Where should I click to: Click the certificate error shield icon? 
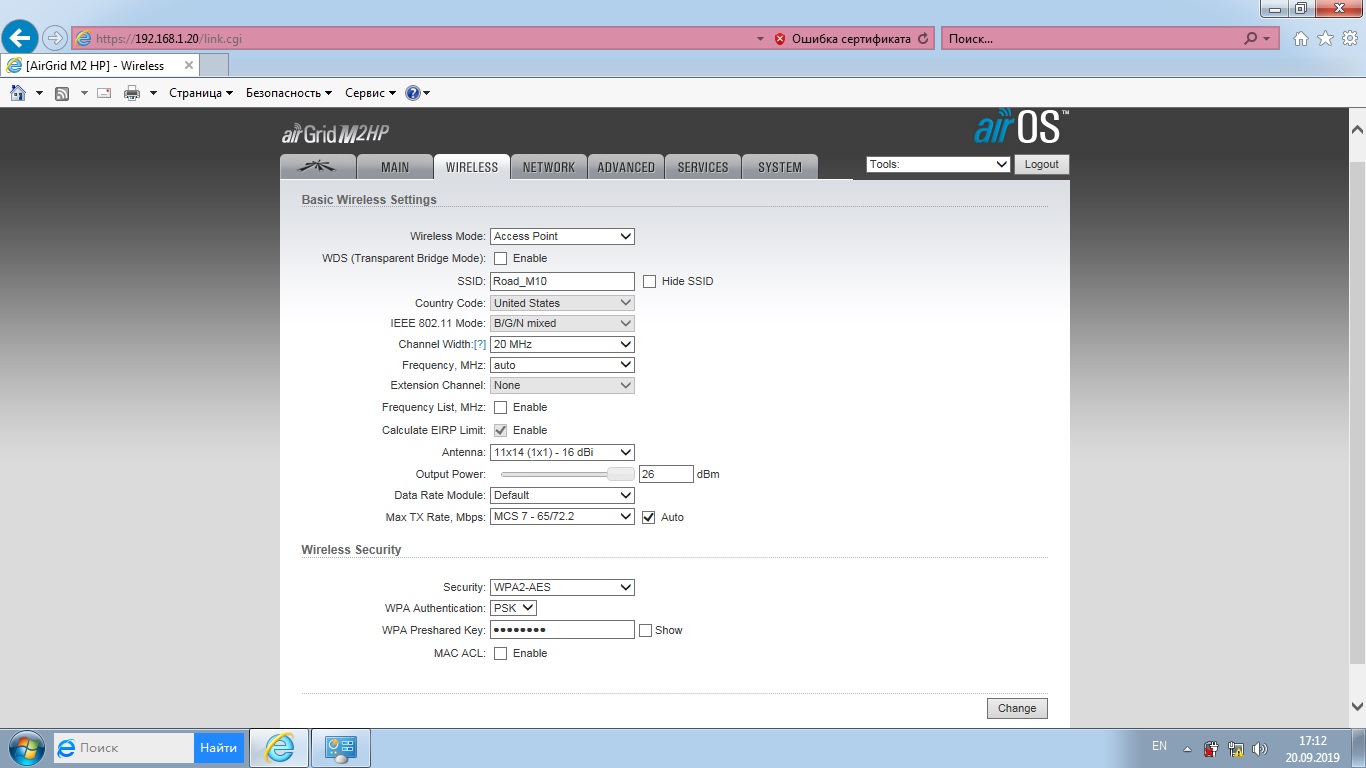(780, 39)
